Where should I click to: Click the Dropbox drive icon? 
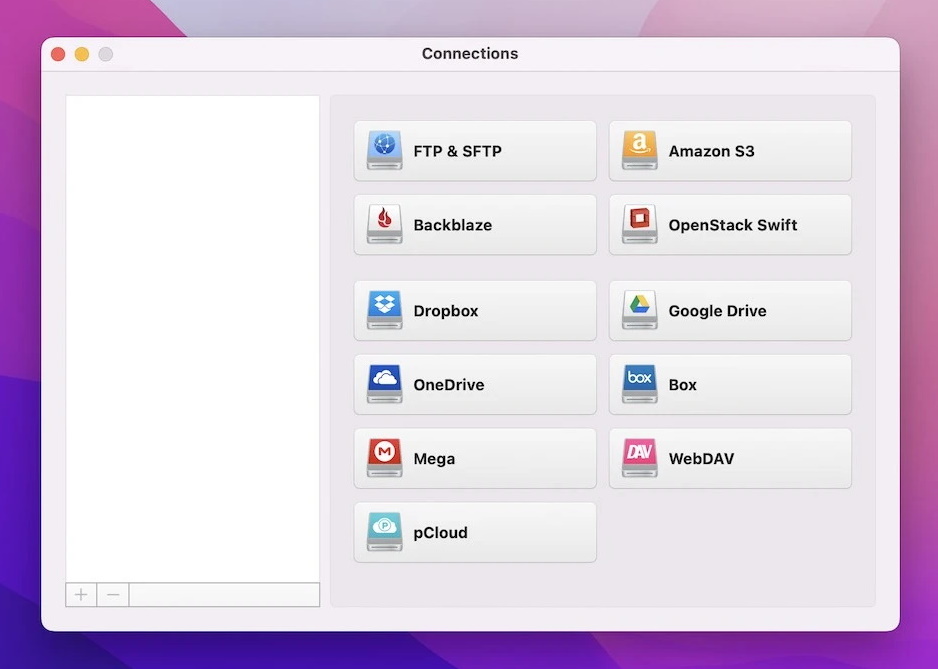384,310
